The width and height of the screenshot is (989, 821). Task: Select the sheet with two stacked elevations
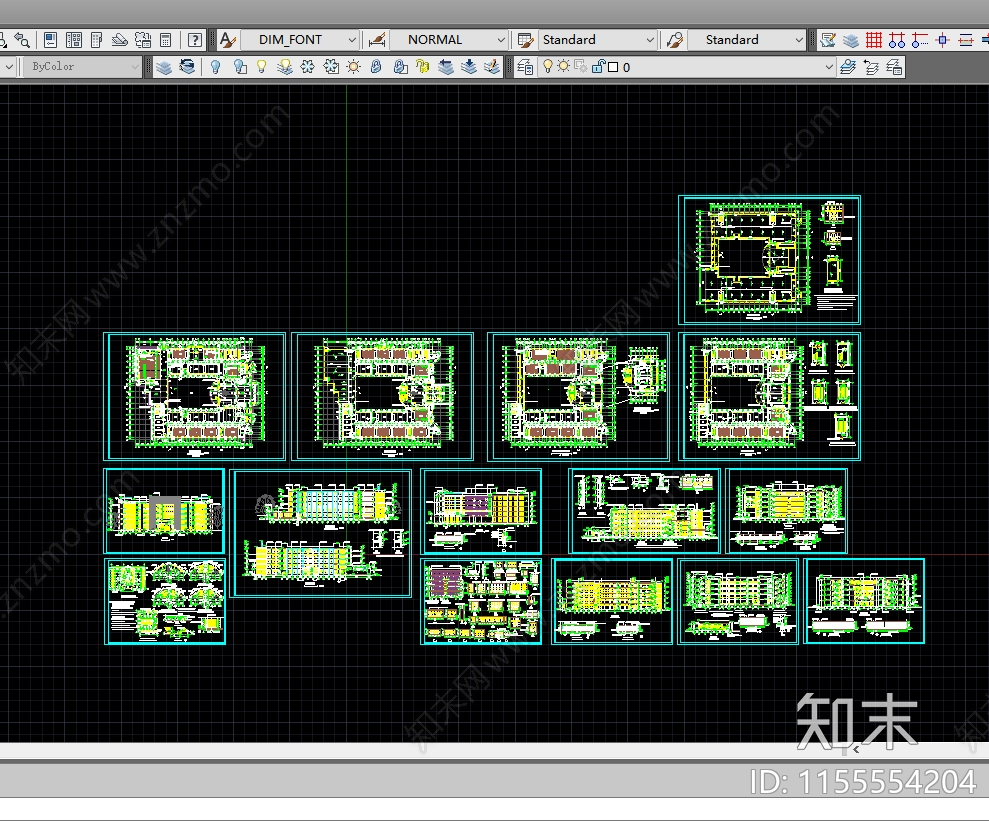(x=321, y=533)
